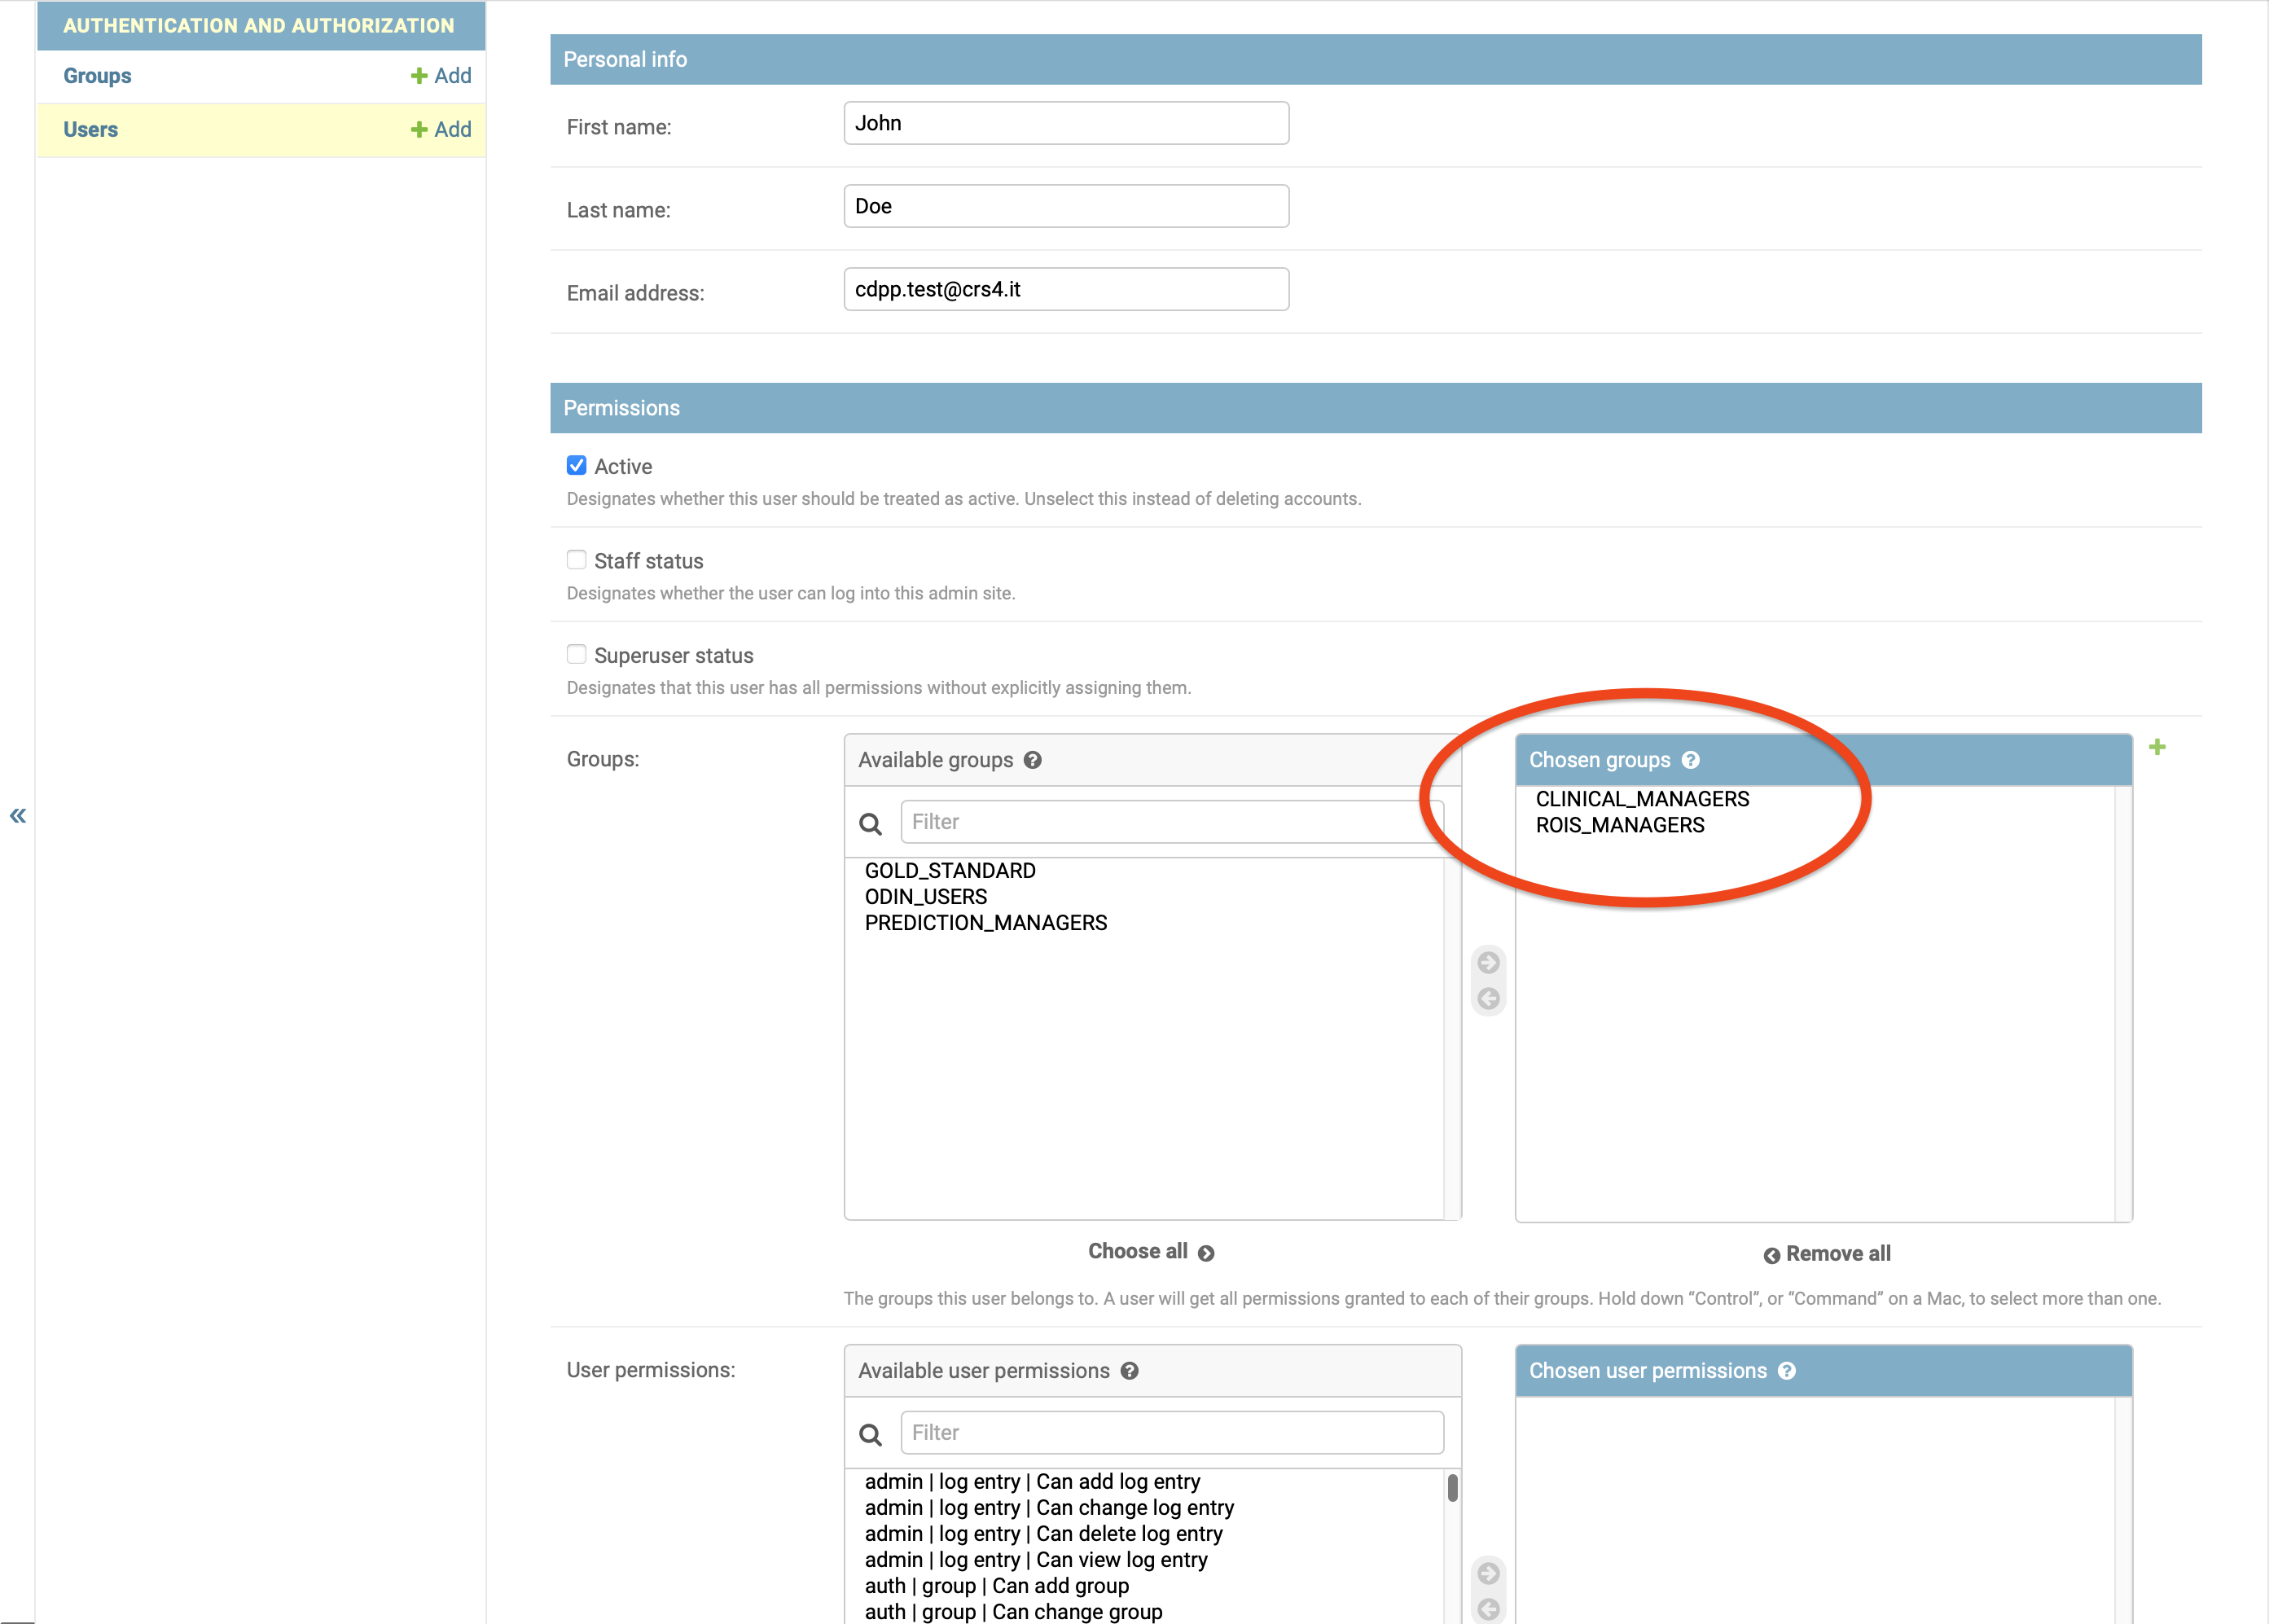Click the search icon in Available groups filter
The width and height of the screenshot is (2269, 1624).
871,823
